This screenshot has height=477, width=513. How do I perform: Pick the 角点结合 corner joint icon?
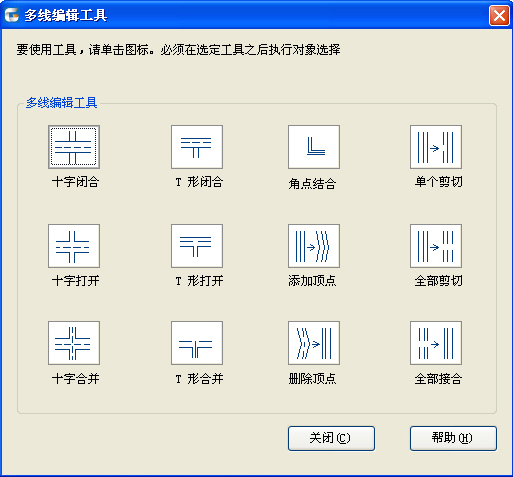(x=314, y=147)
